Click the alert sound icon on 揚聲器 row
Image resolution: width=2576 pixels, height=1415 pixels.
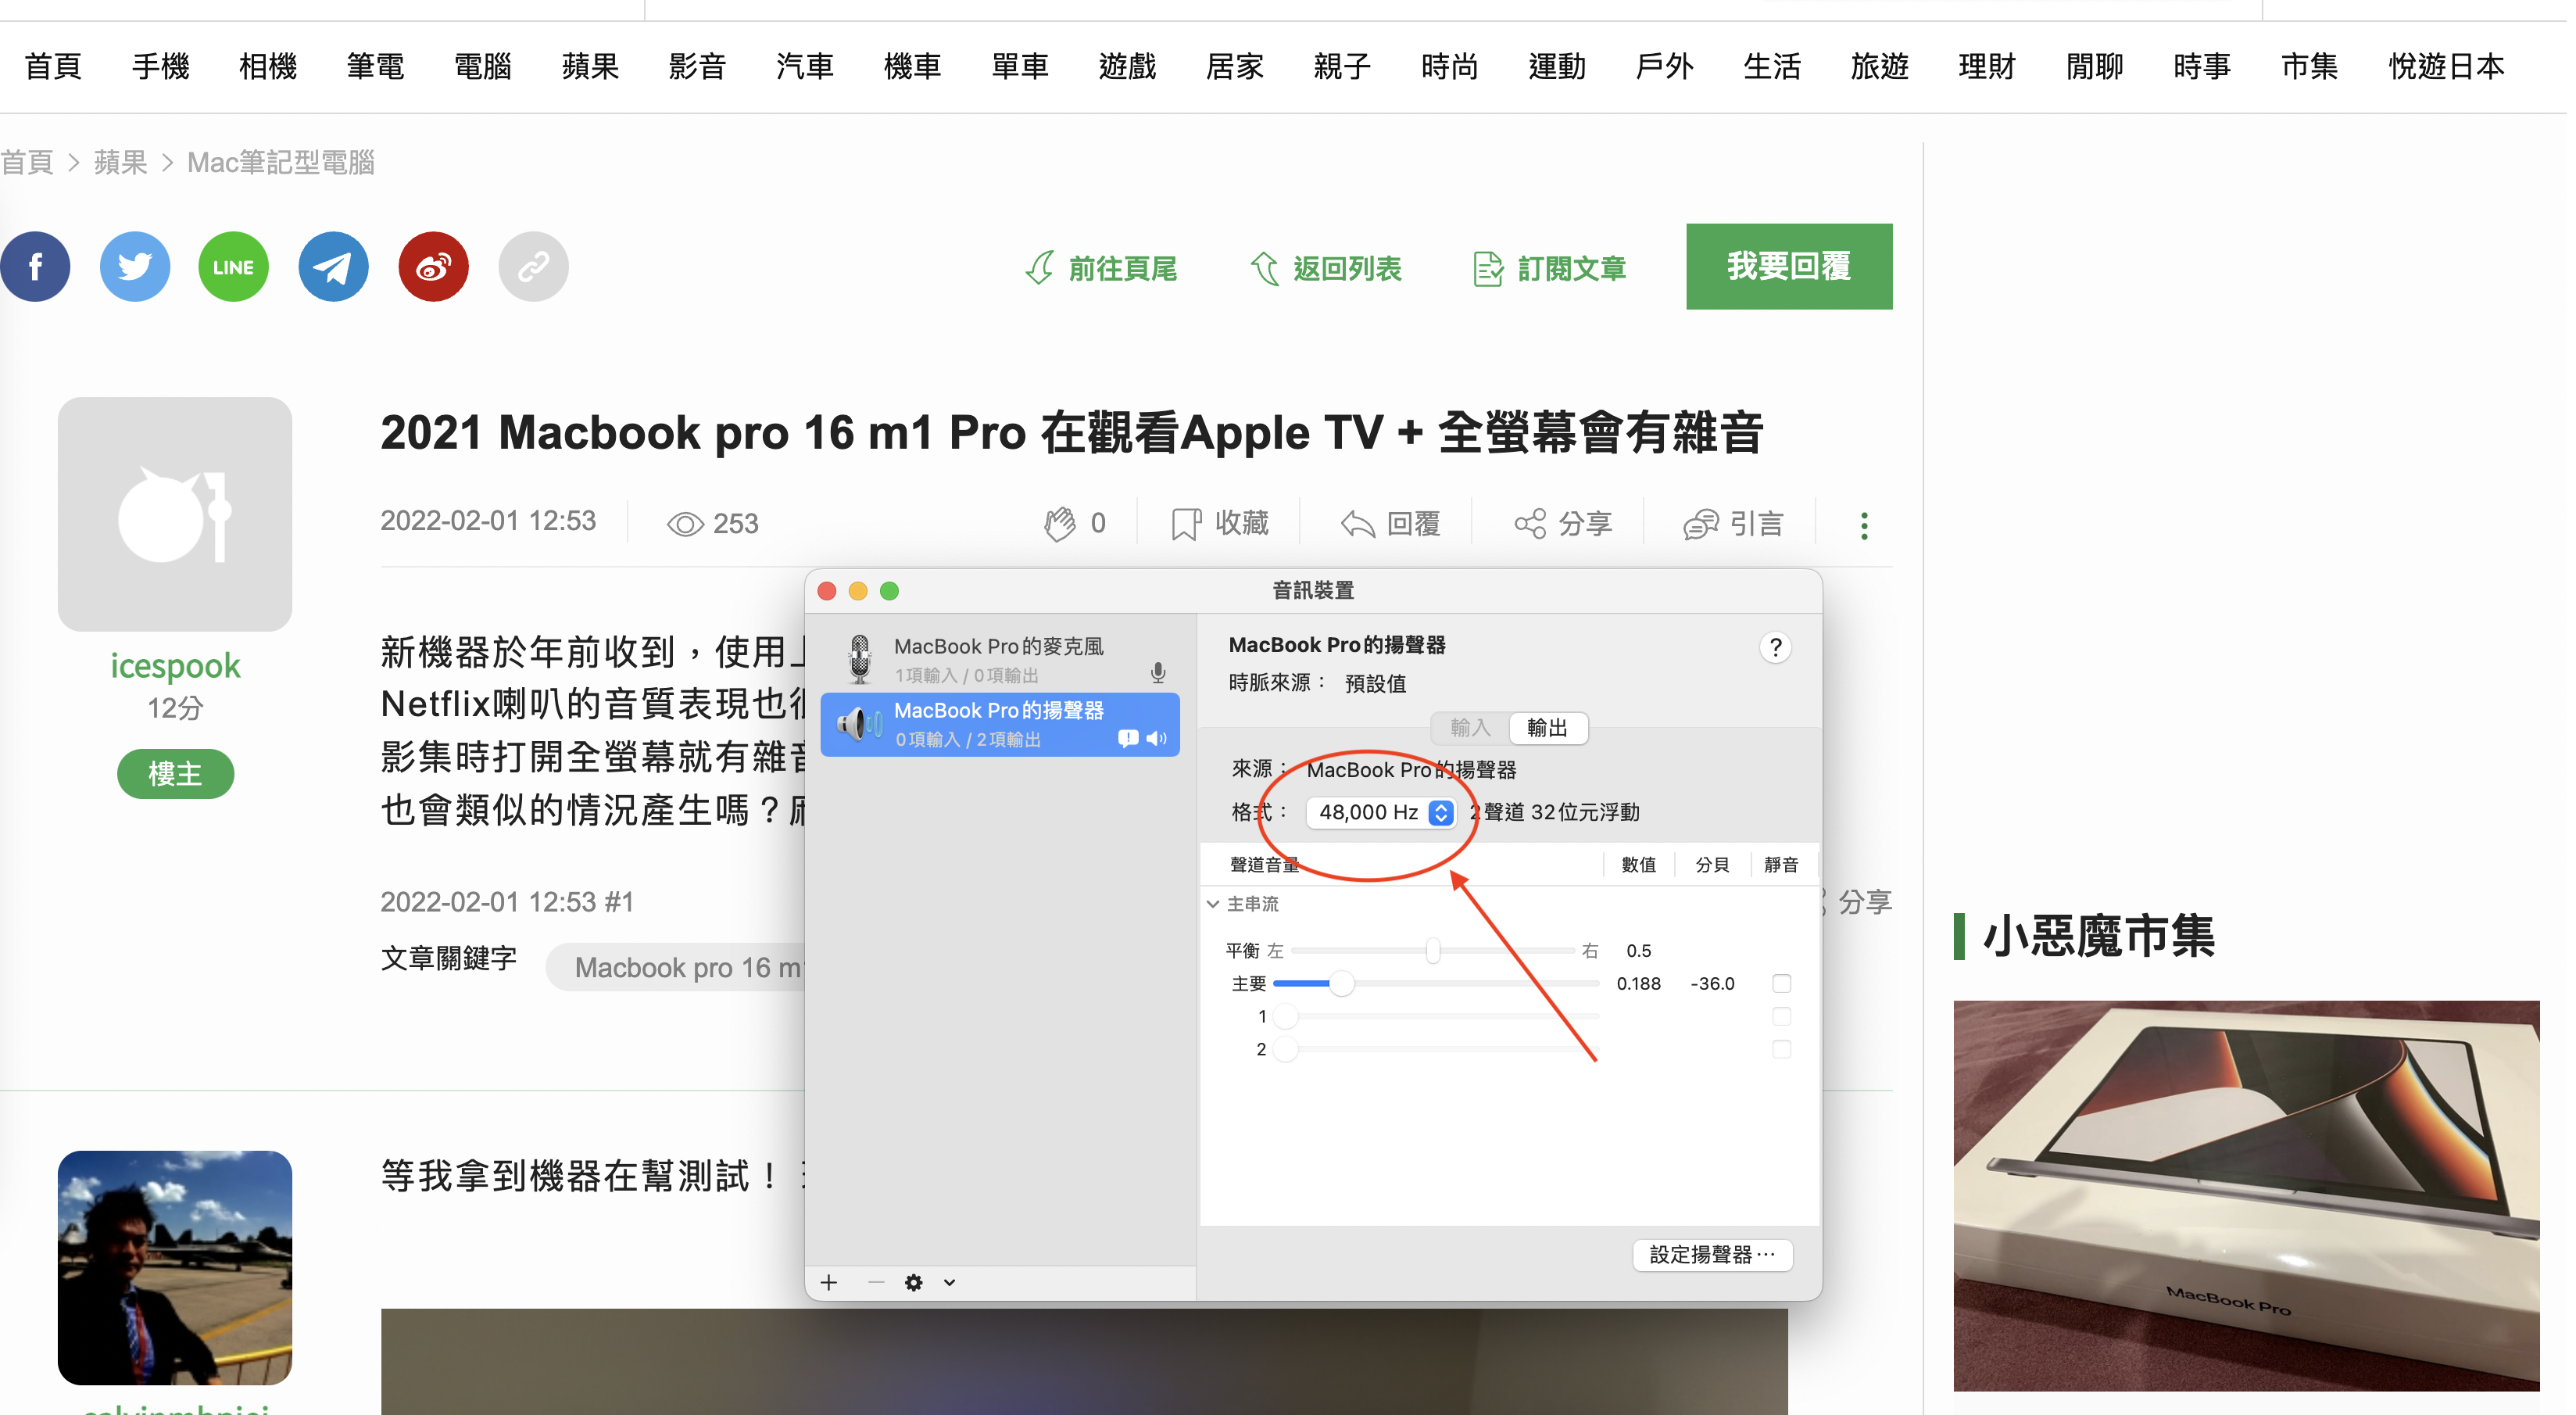(1128, 738)
